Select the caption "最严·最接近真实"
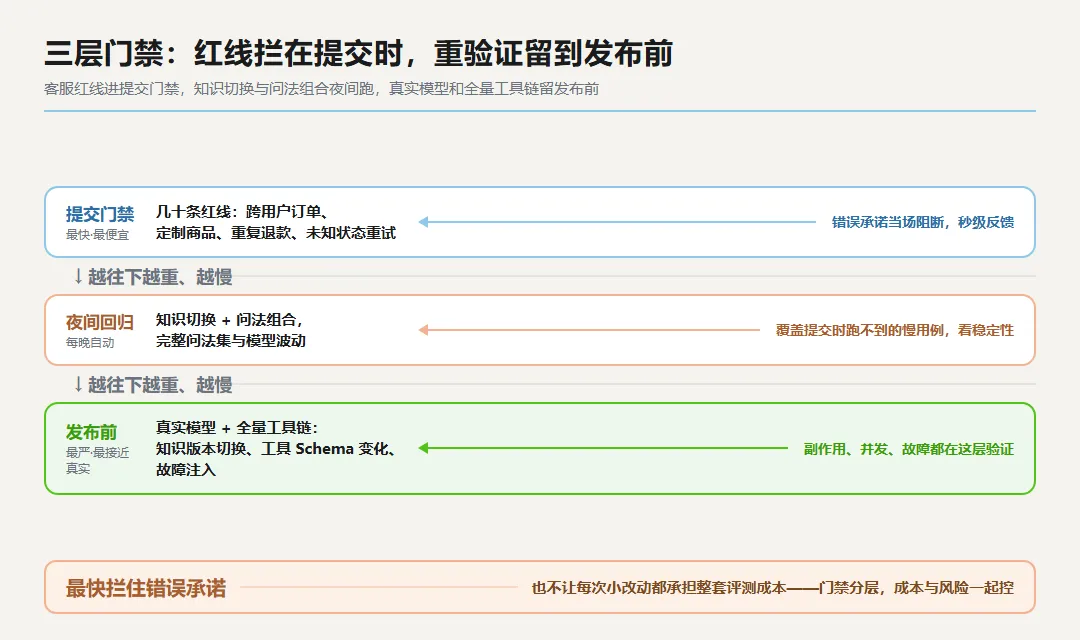 (x=98, y=460)
